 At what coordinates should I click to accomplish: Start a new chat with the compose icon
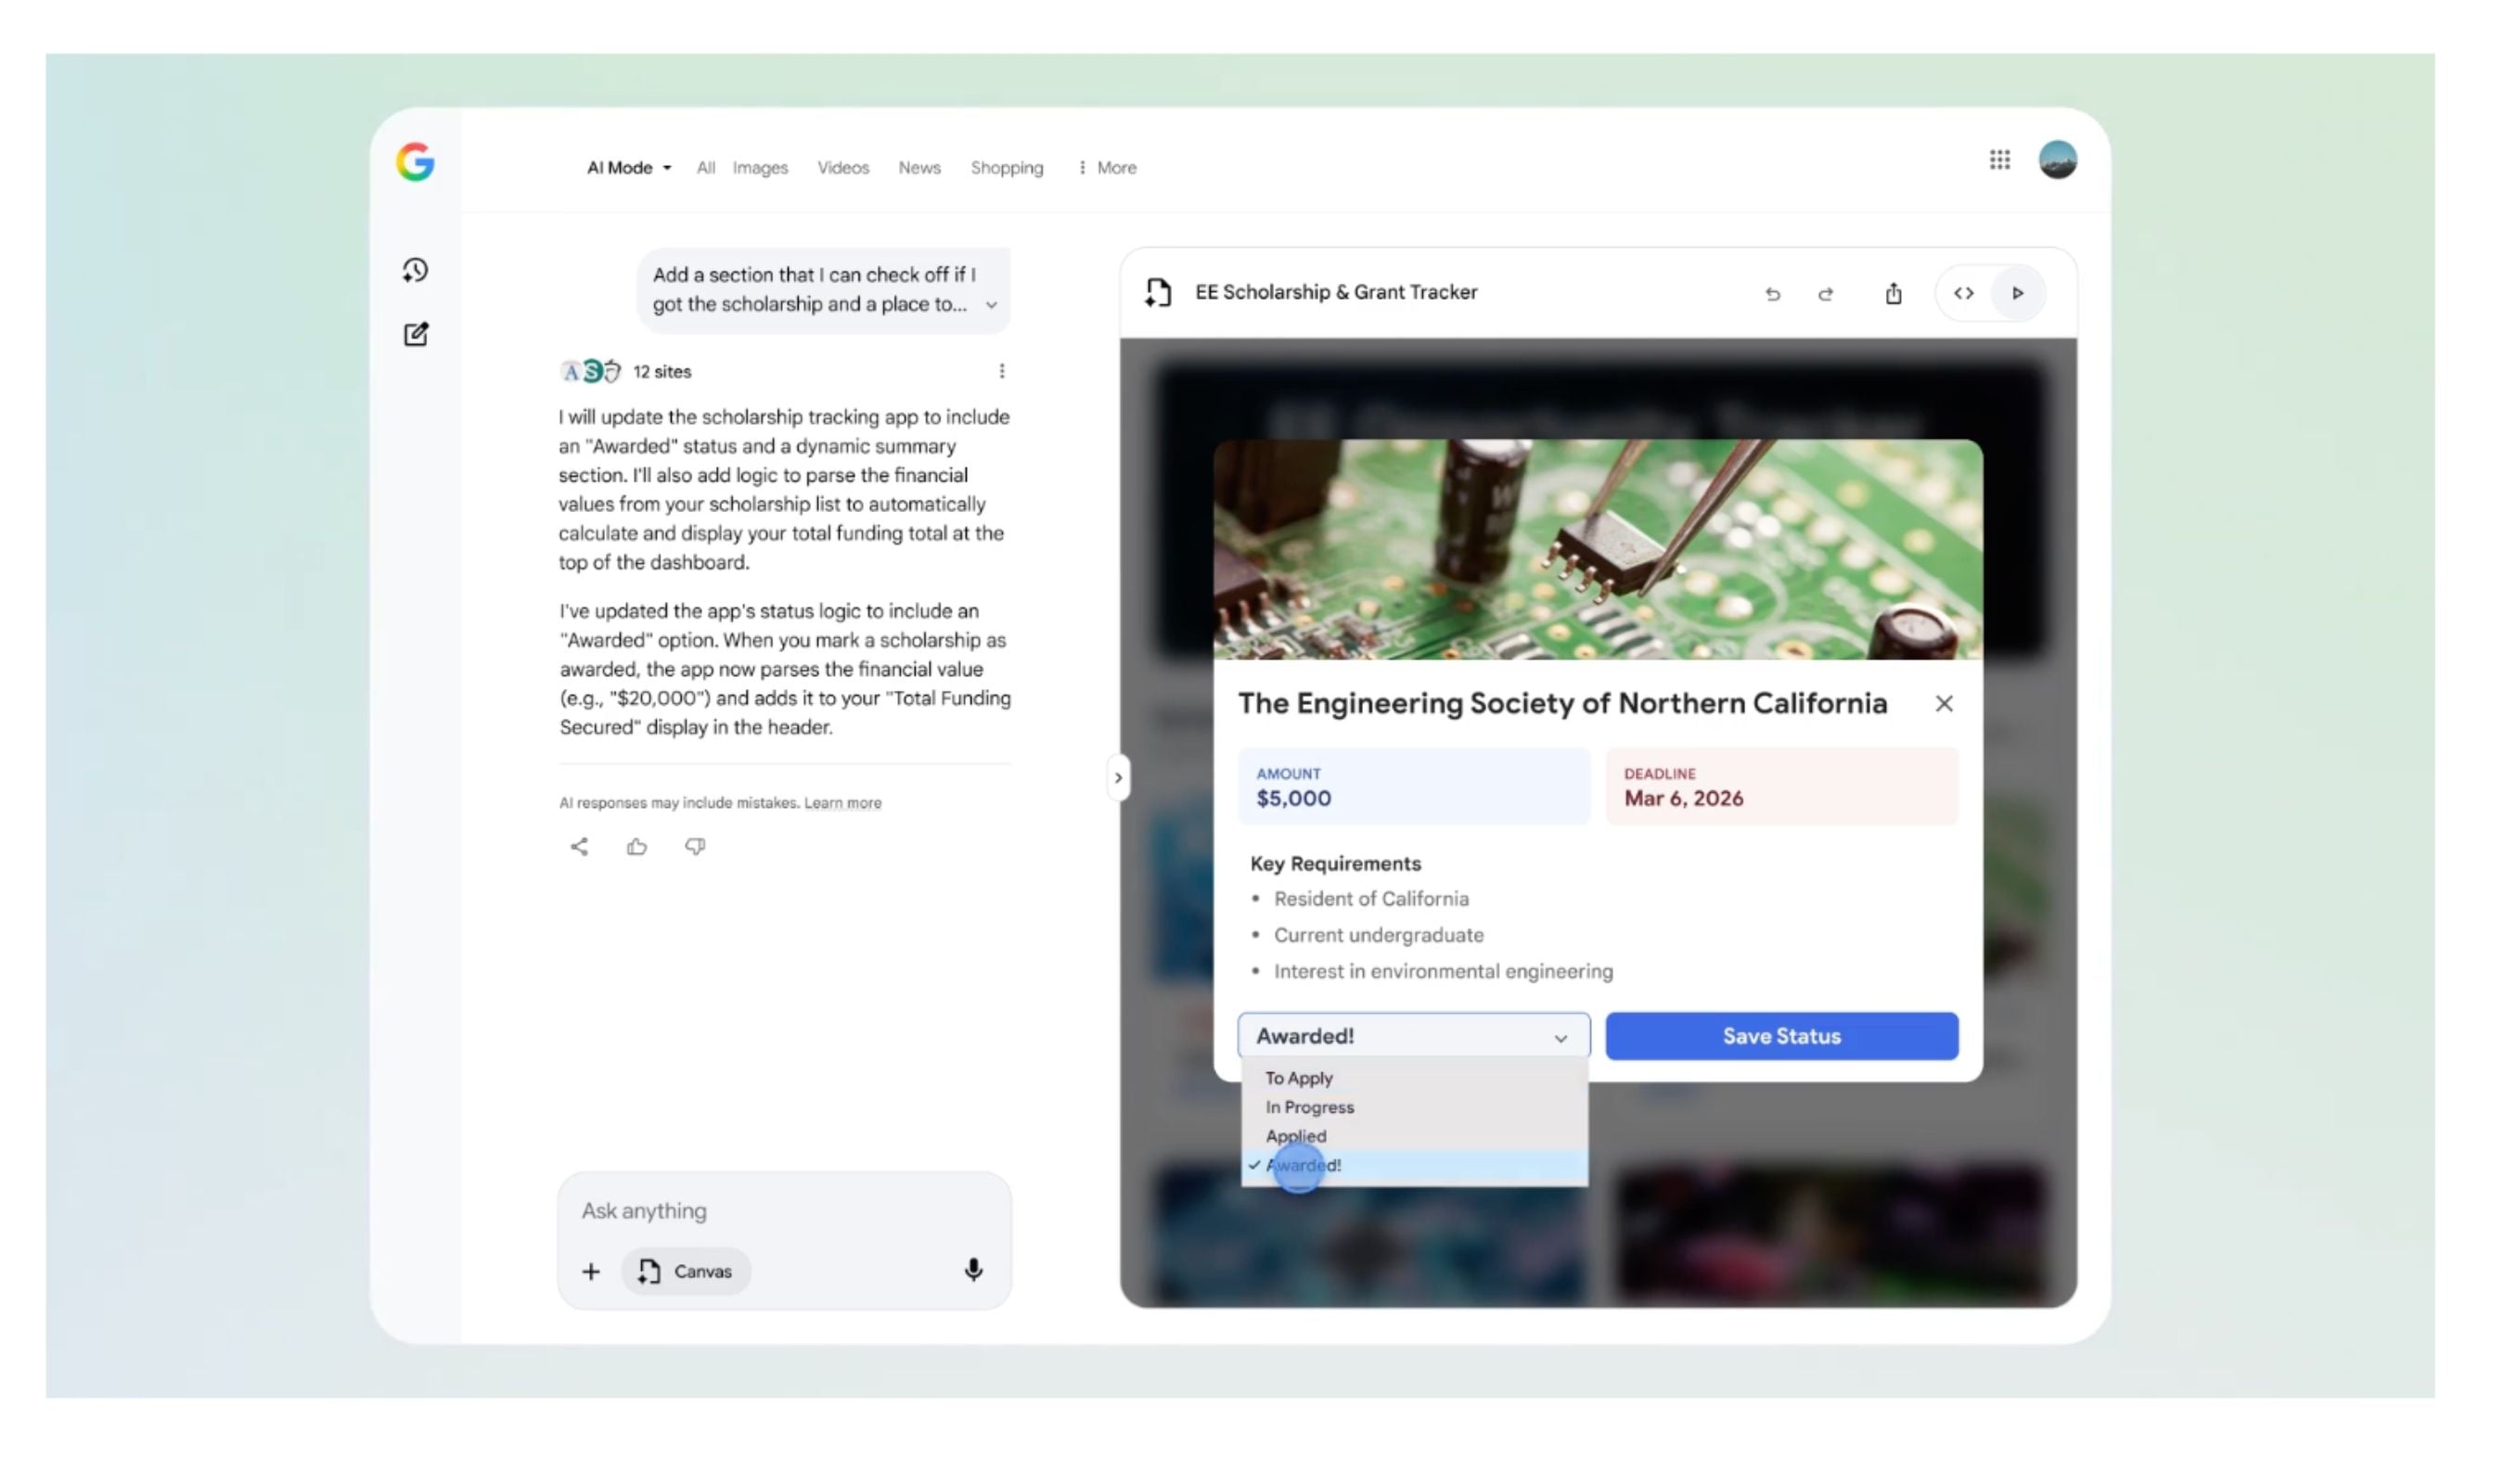tap(415, 334)
